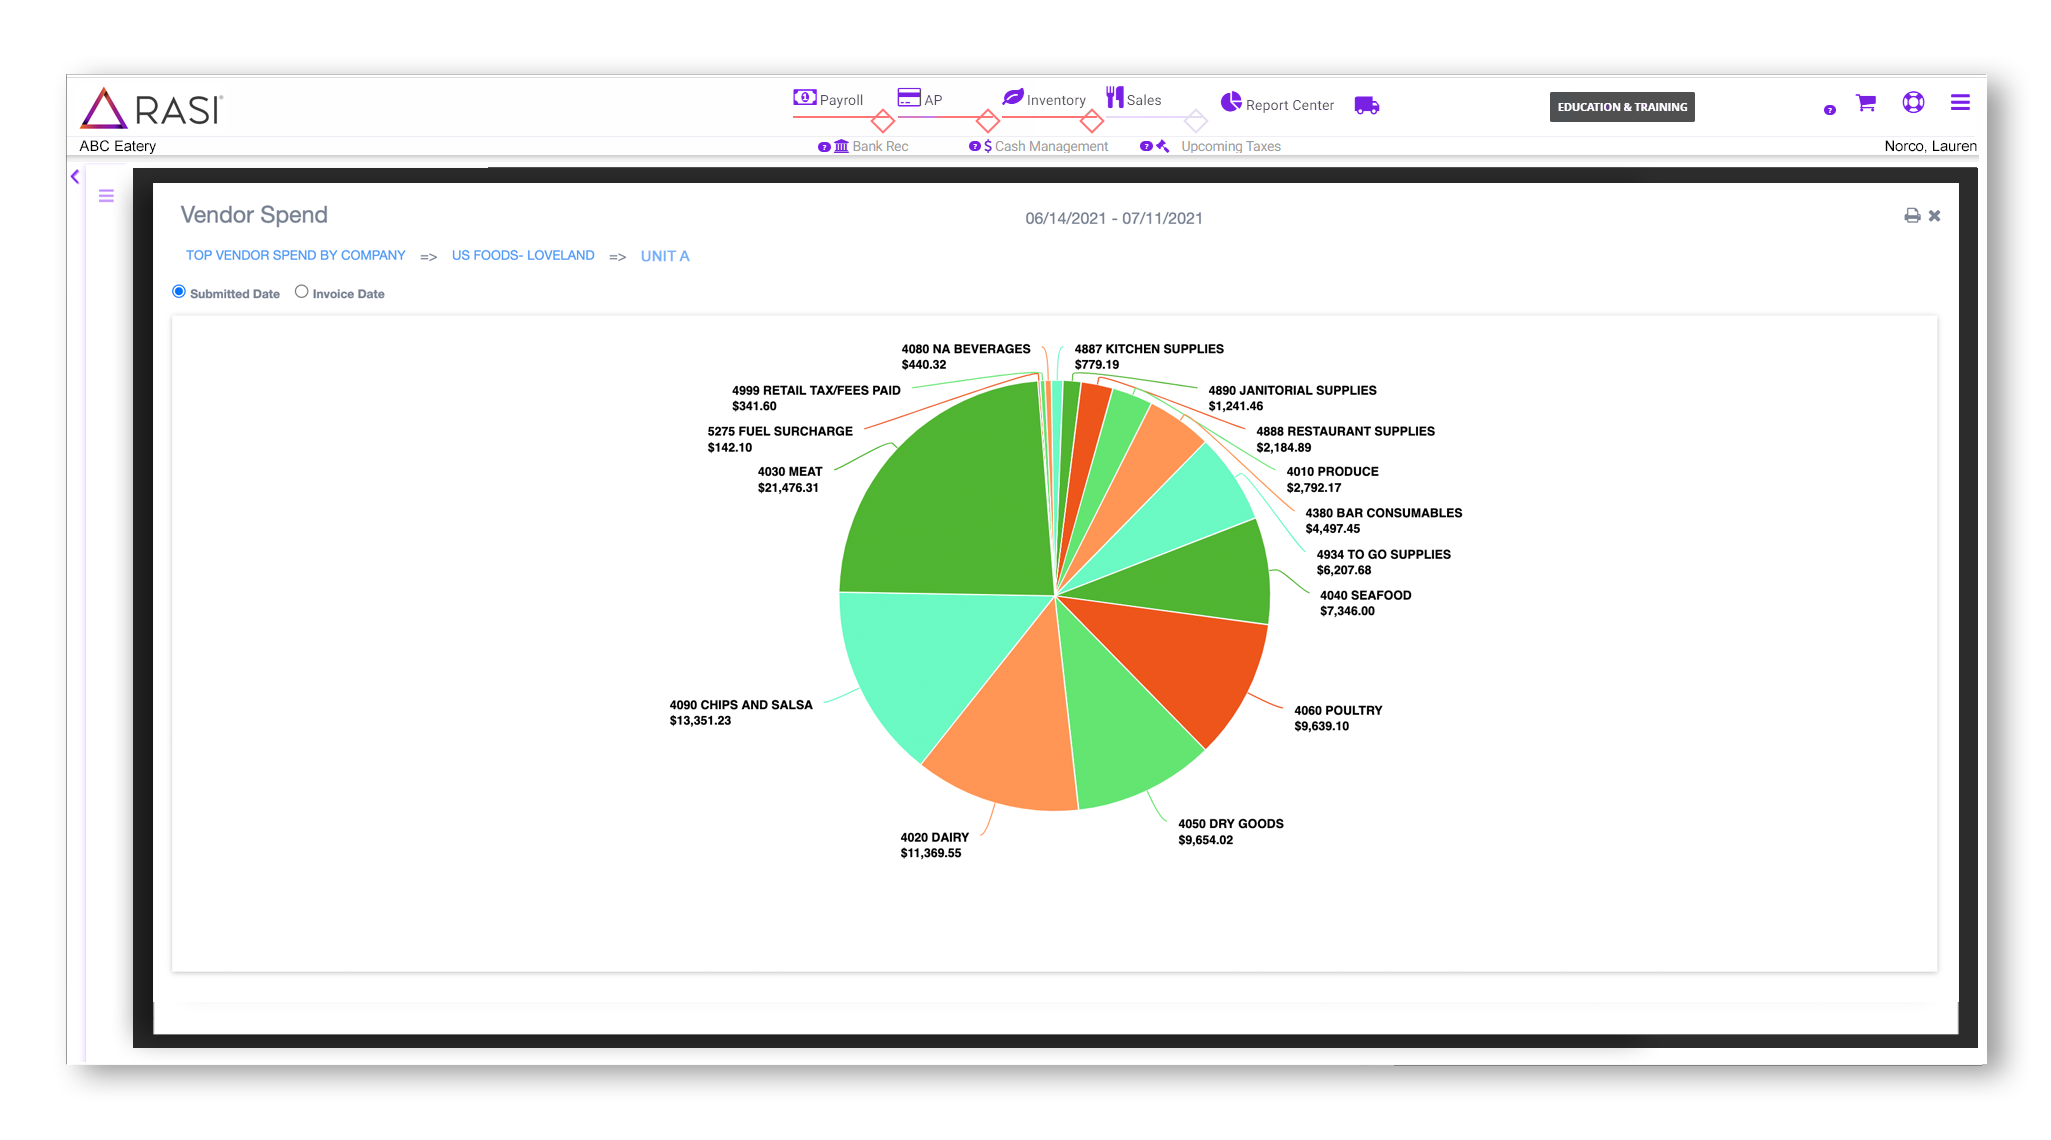Open top-right hamburger menu
The image size is (2051, 1140).
(x=1959, y=102)
